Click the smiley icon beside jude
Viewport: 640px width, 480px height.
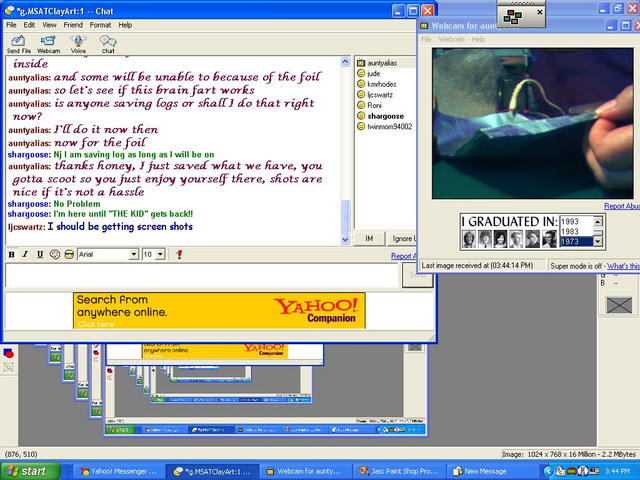361,73
